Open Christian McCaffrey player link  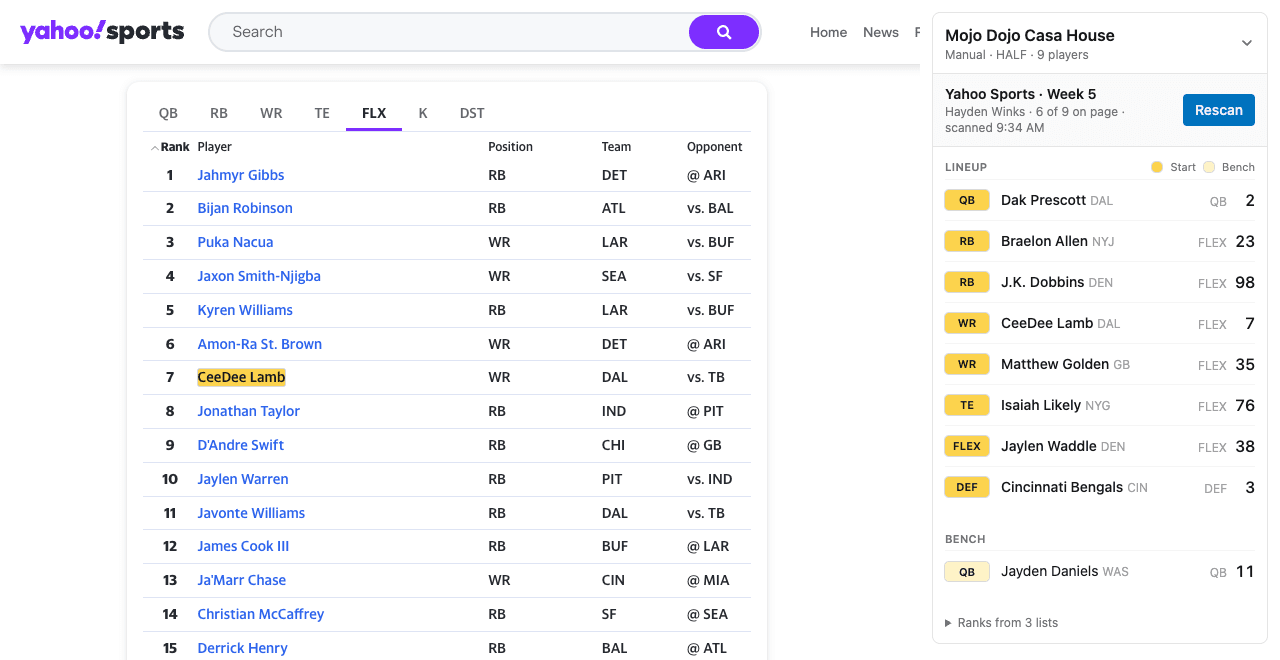(261, 614)
